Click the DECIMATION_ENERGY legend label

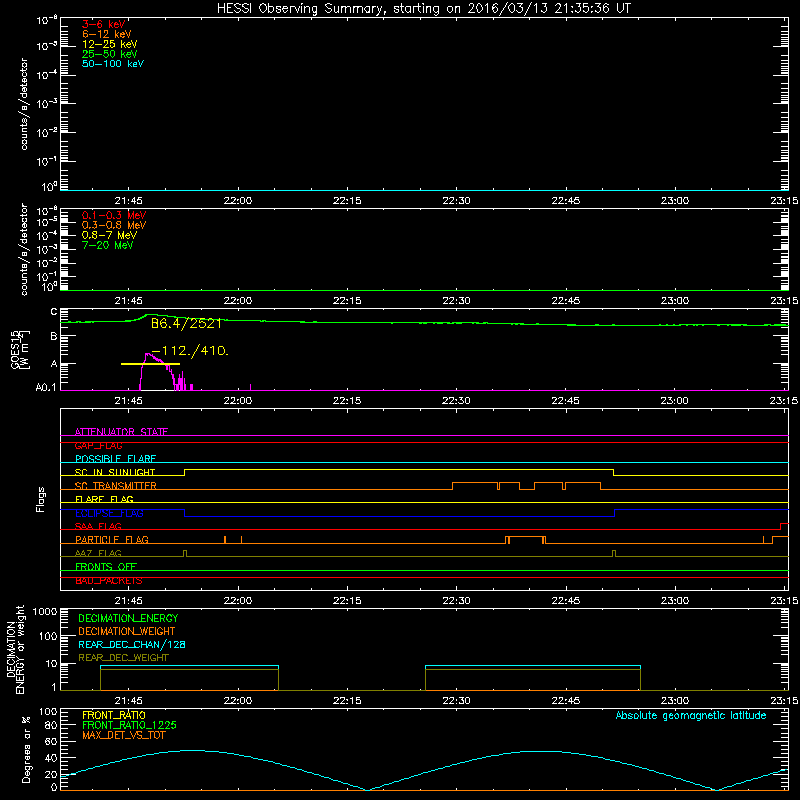point(128,618)
